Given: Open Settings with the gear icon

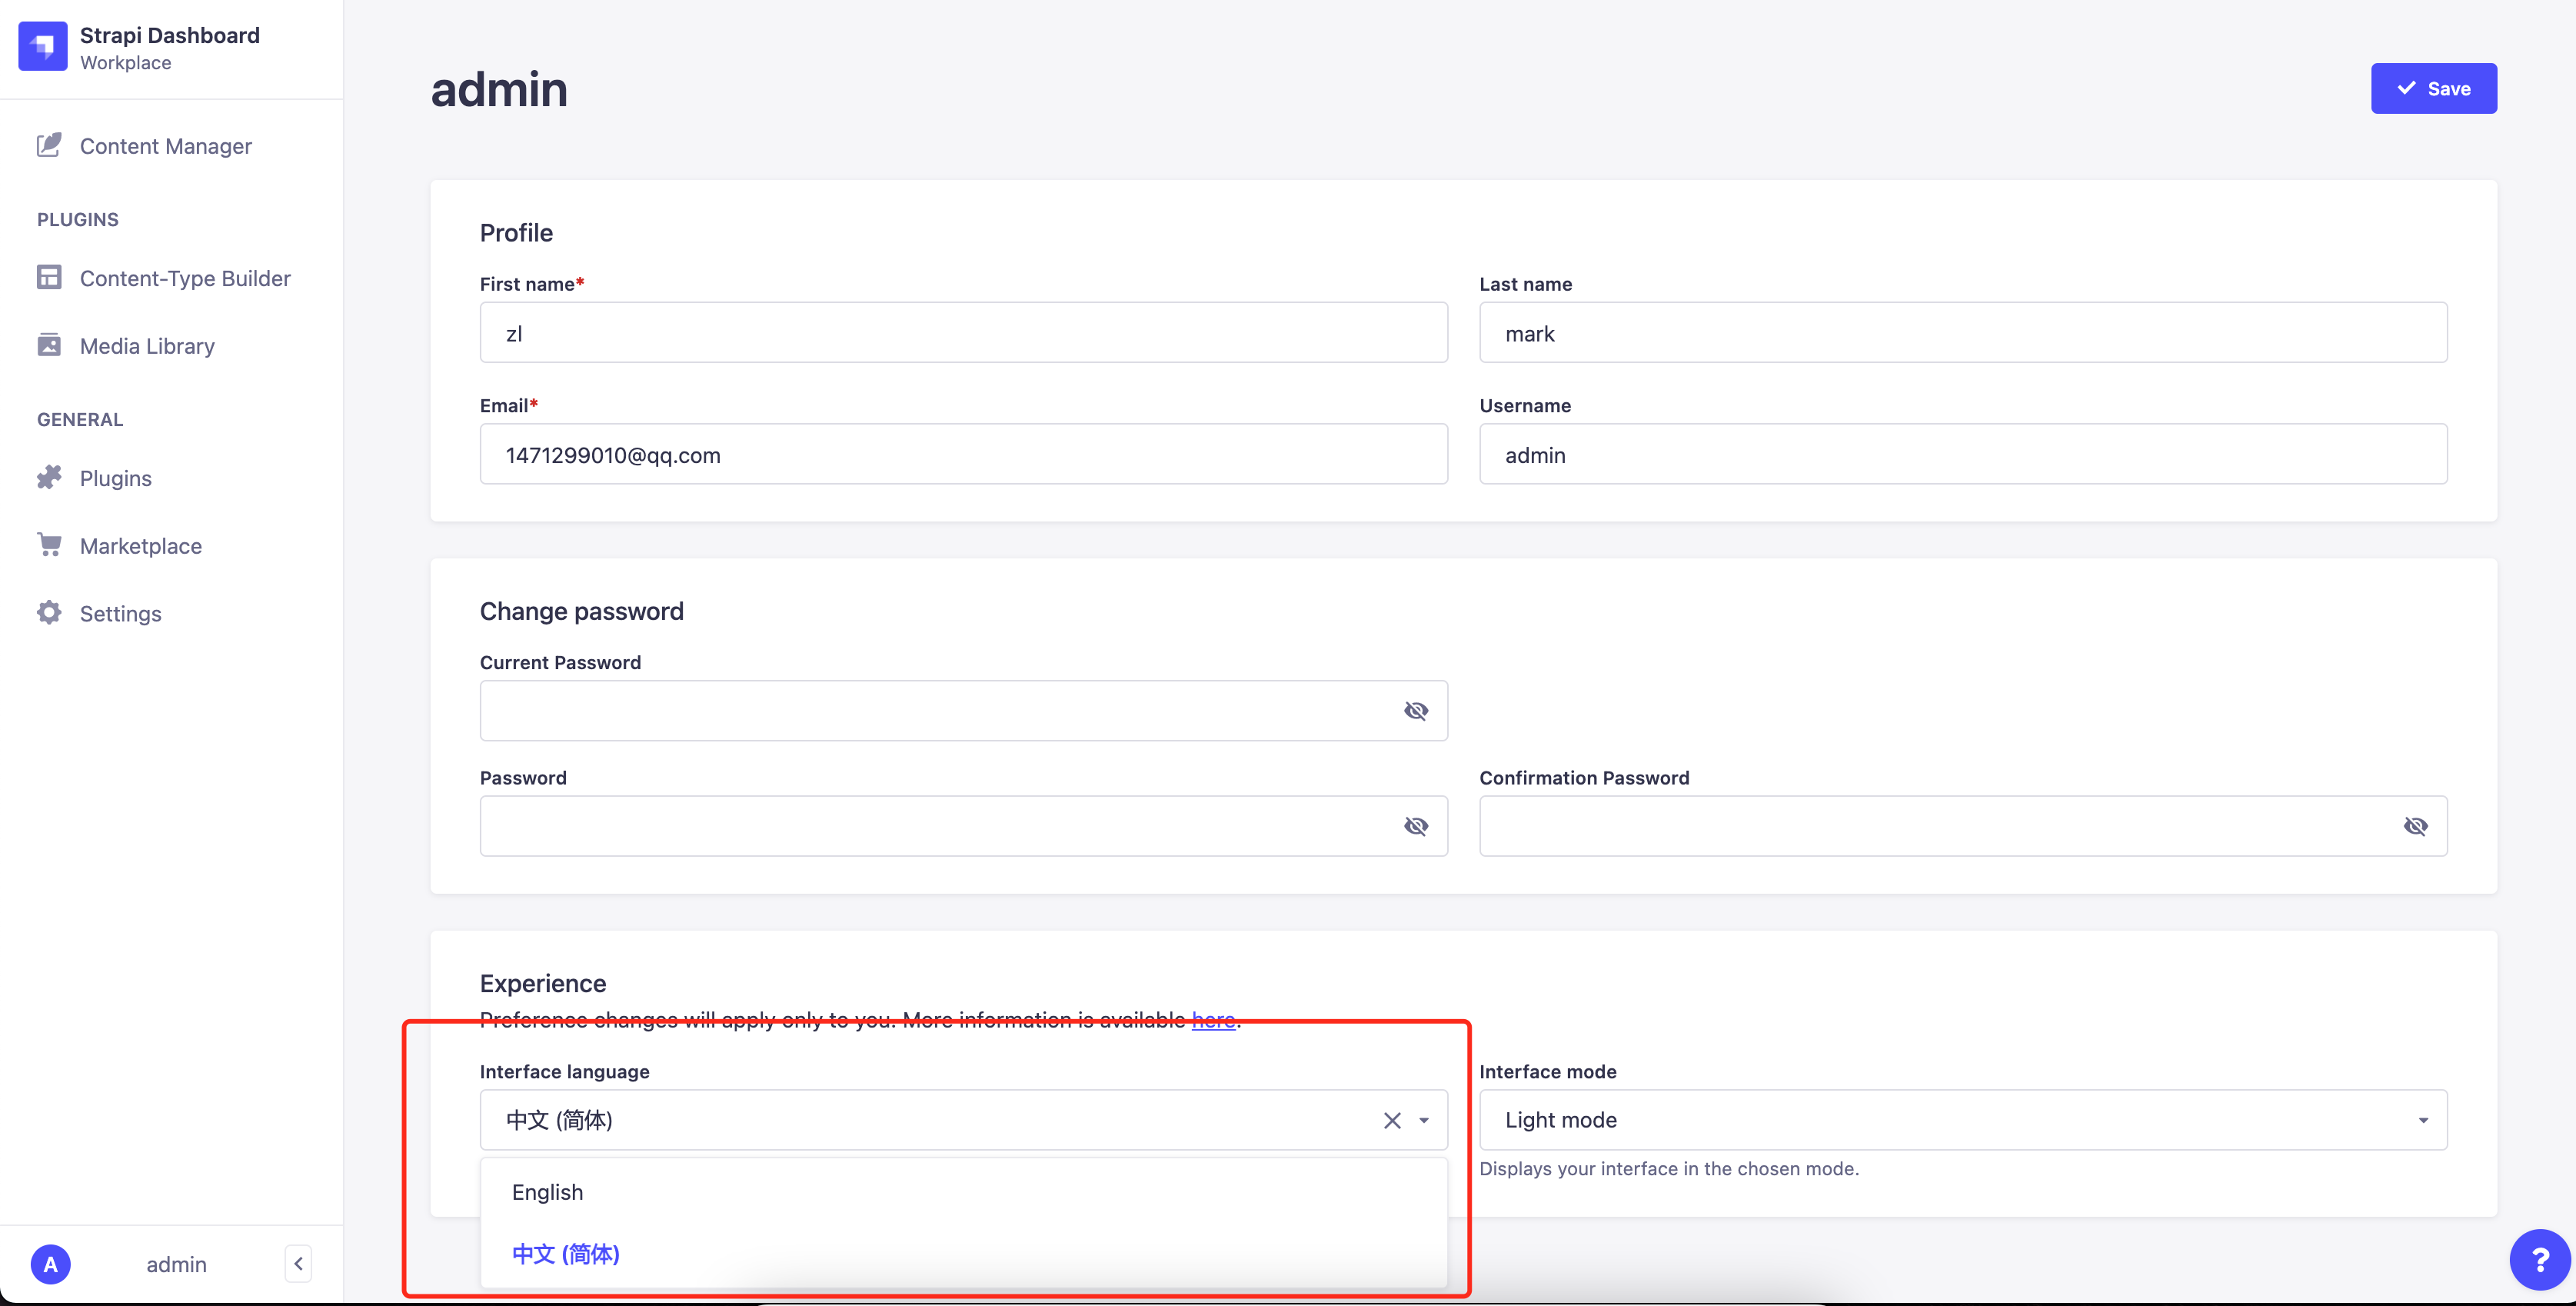Looking at the screenshot, I should pos(120,613).
